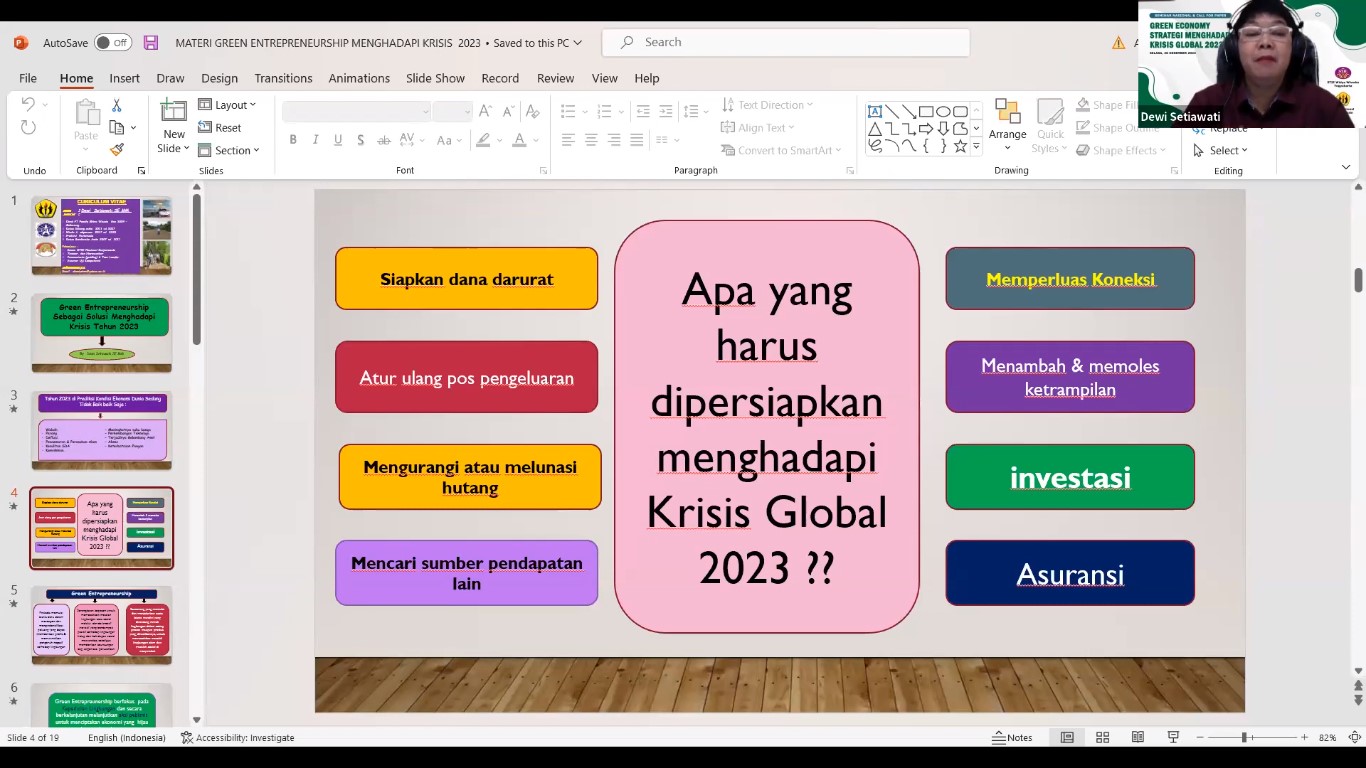Click the Reset slide button
Image resolution: width=1366 pixels, height=768 pixels.
220,128
